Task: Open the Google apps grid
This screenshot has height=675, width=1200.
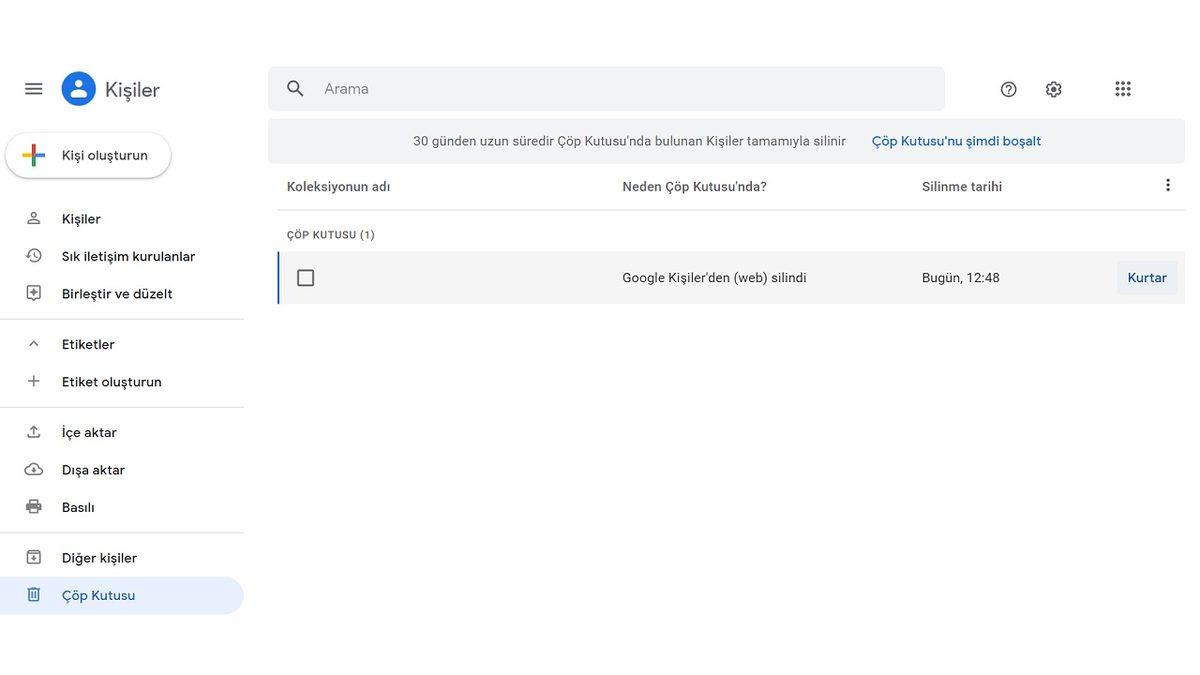Action: (x=1123, y=89)
